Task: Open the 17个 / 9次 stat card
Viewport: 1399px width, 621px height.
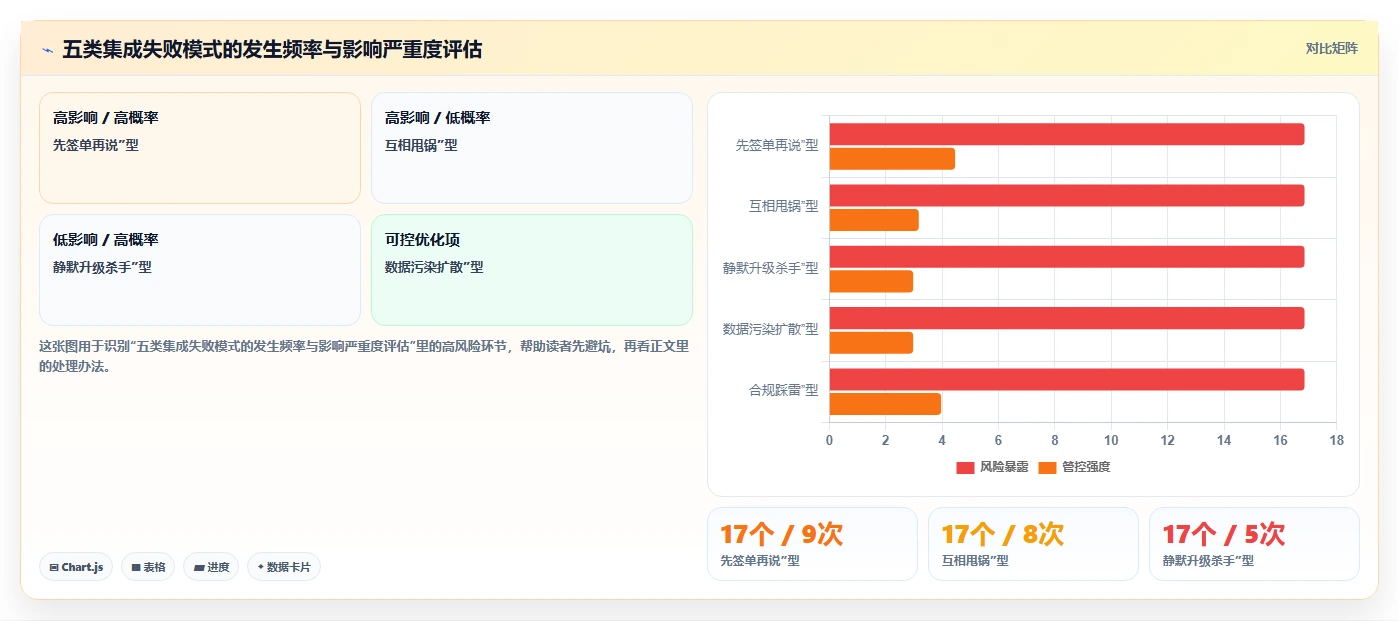Action: [812, 544]
